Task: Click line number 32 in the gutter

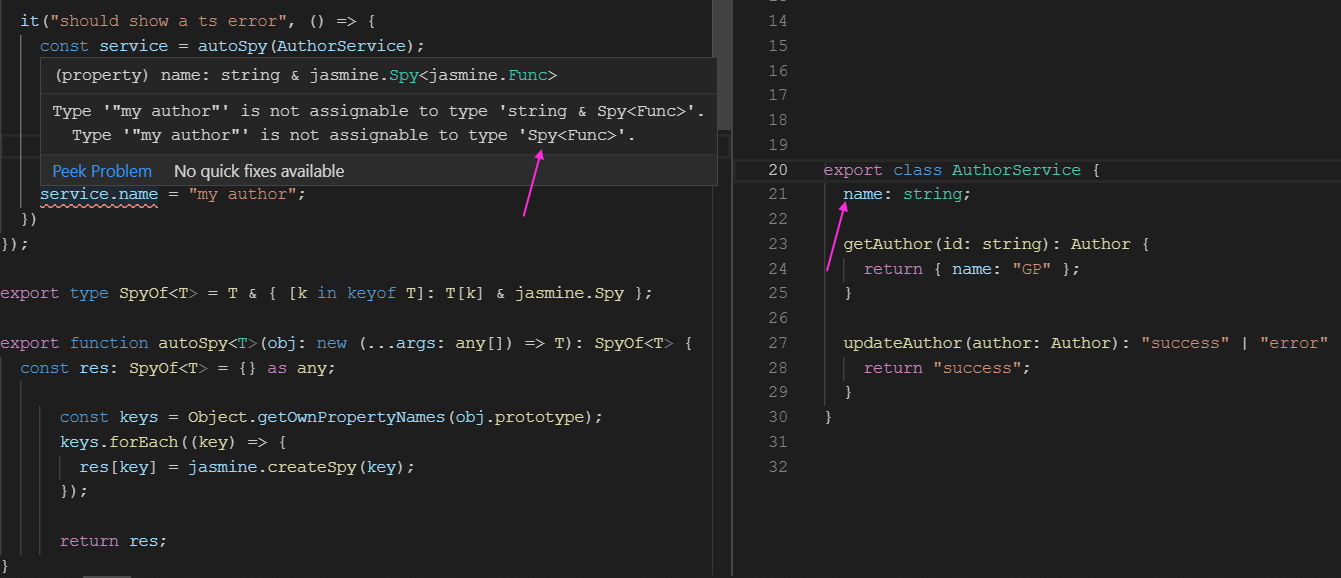Action: [x=778, y=467]
